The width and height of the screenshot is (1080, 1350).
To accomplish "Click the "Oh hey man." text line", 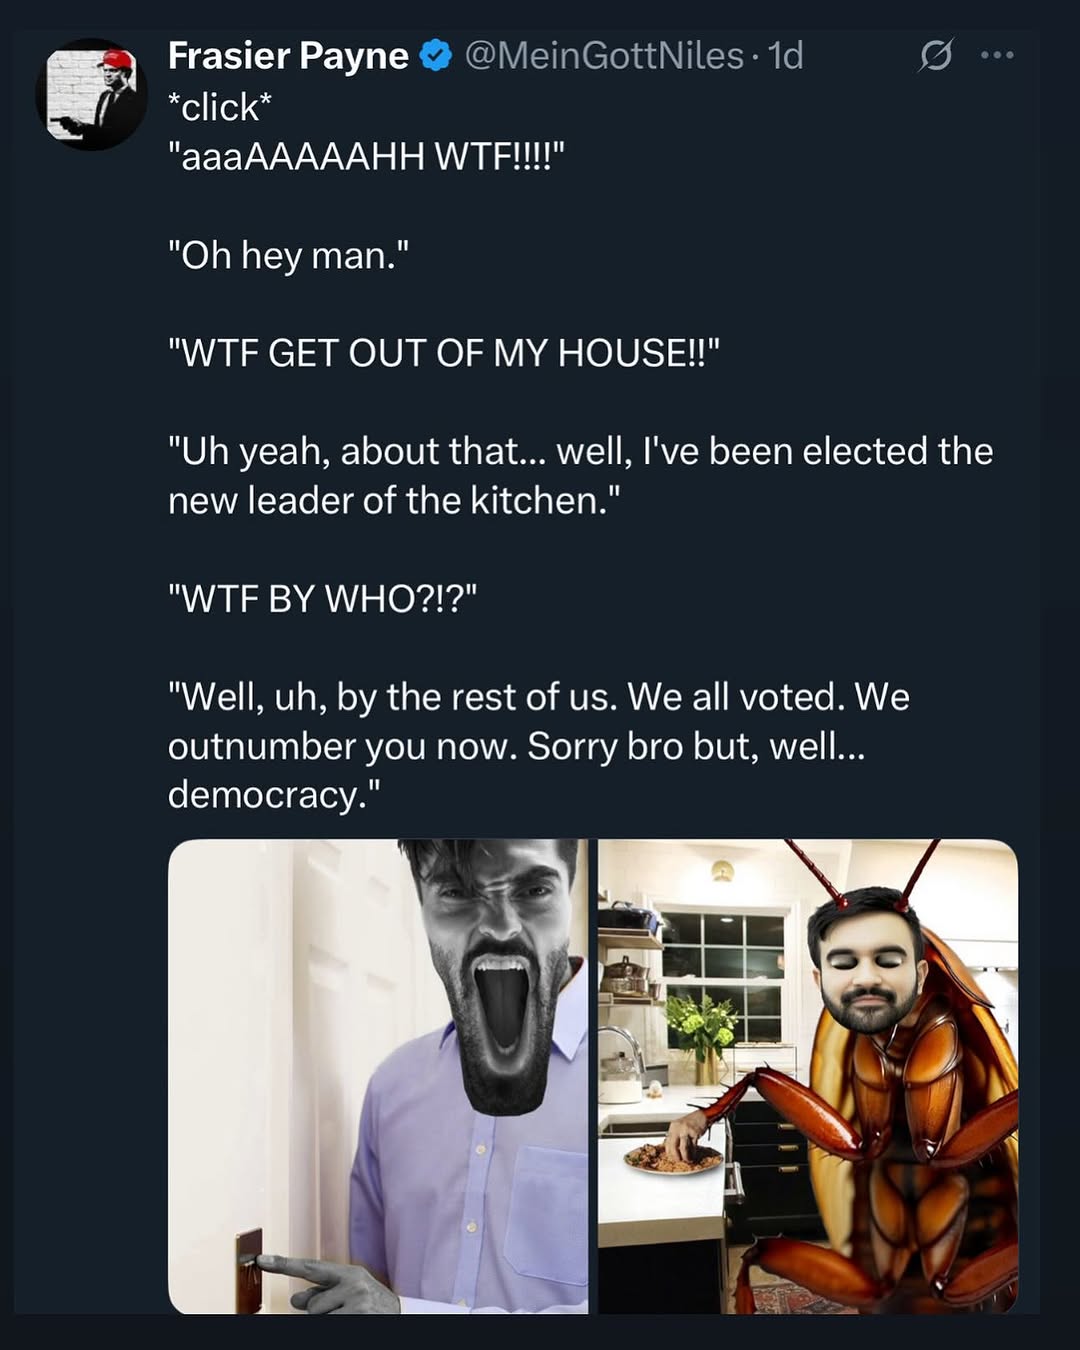I will (289, 256).
